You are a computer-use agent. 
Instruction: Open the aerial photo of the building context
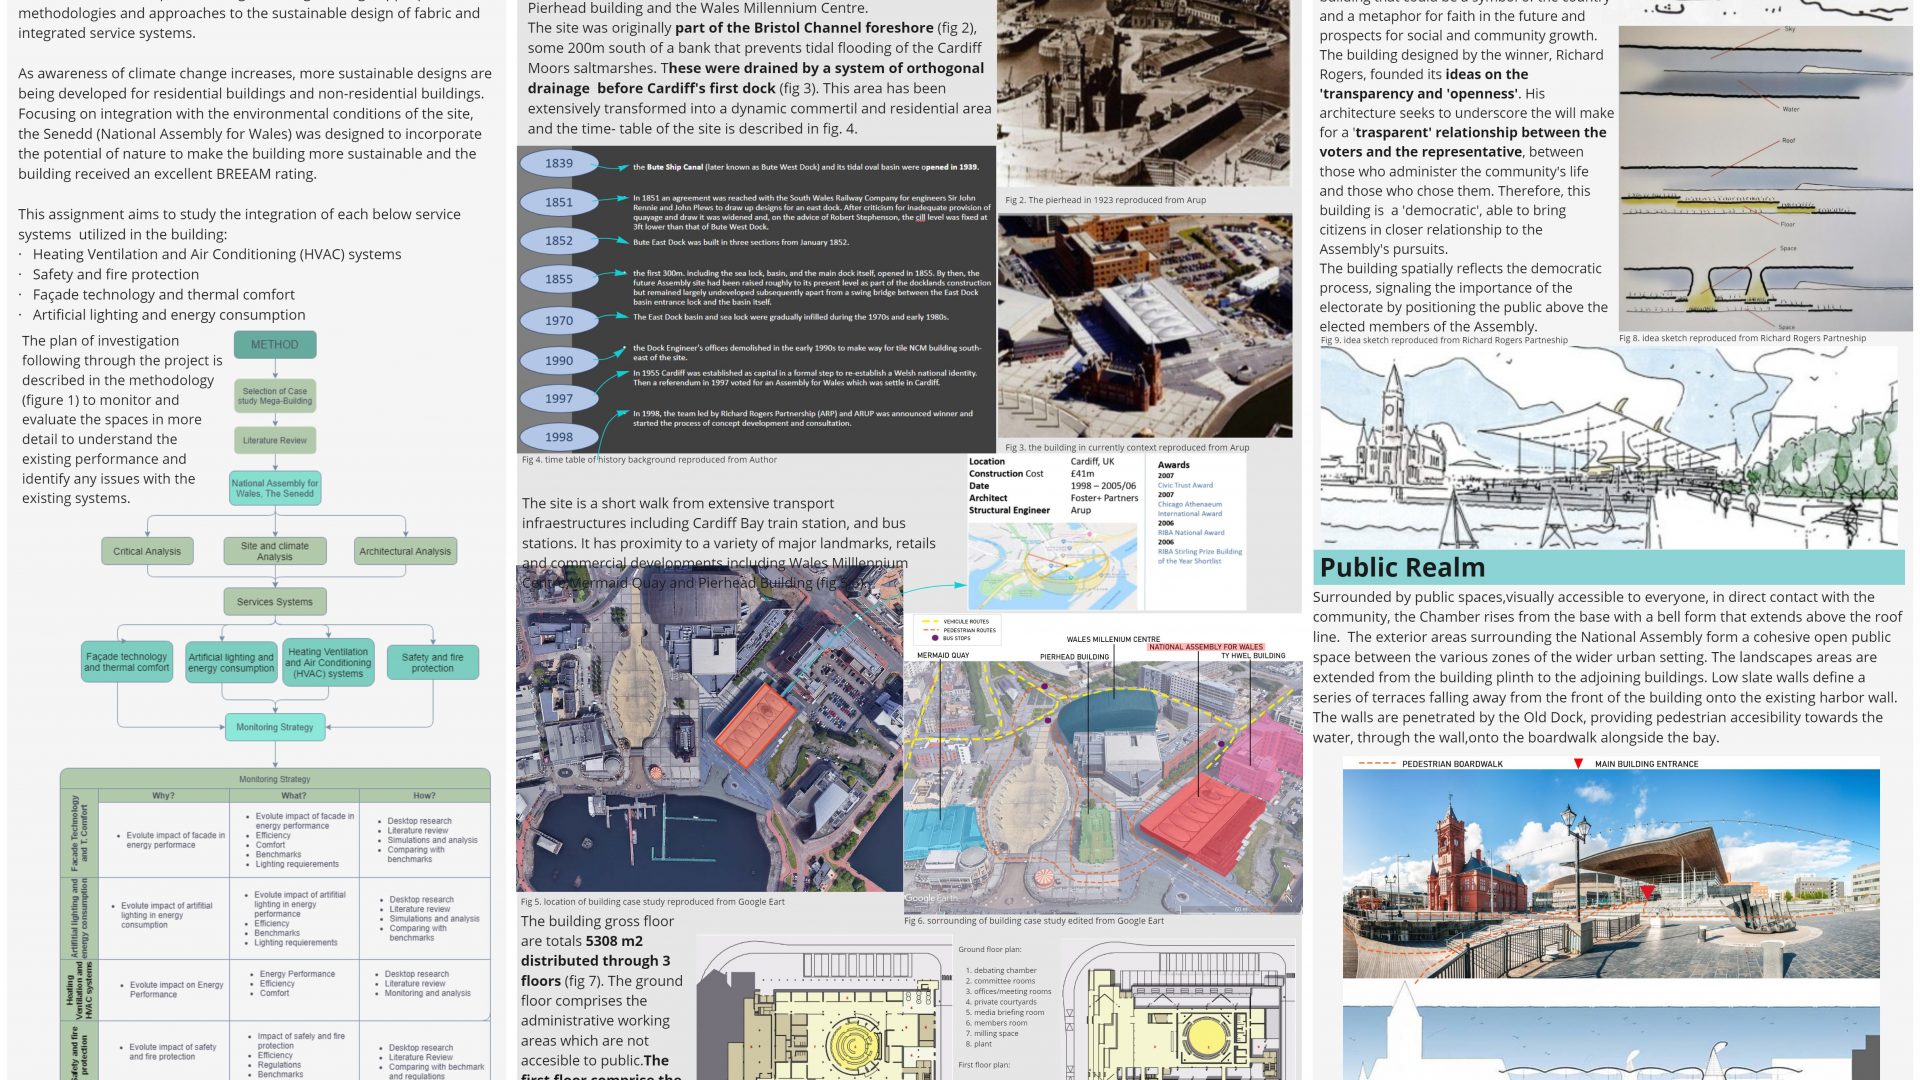click(x=1145, y=325)
